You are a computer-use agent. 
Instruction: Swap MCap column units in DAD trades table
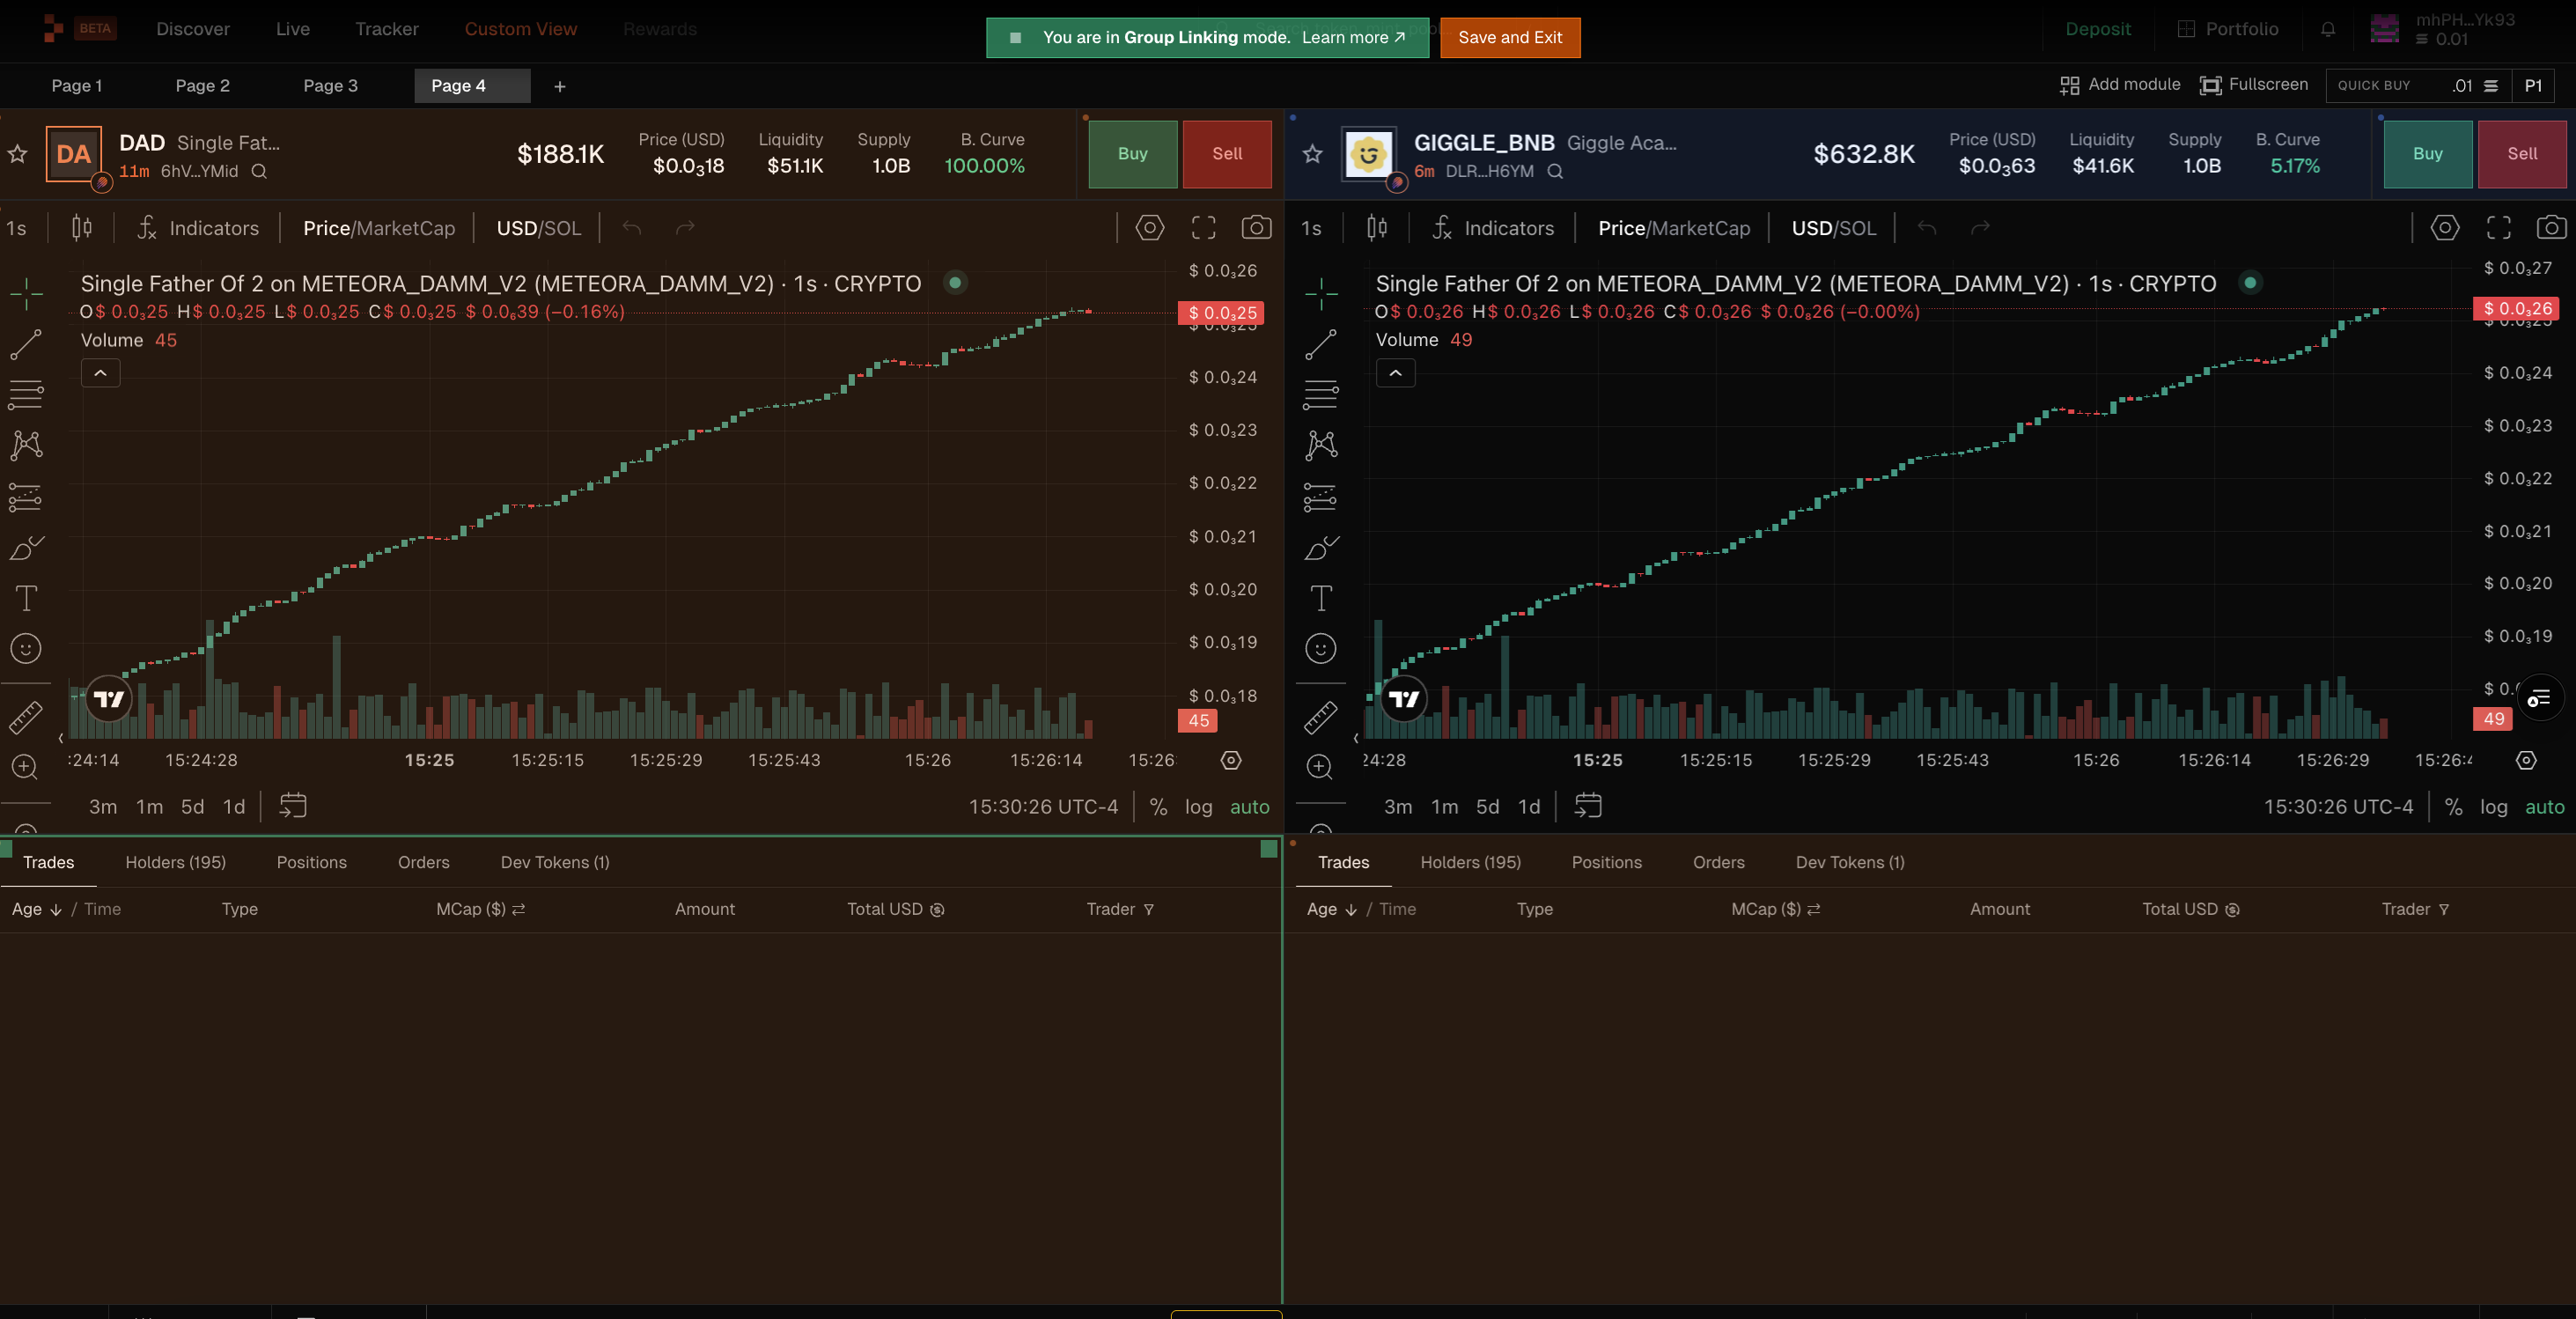pyautogui.click(x=519, y=909)
